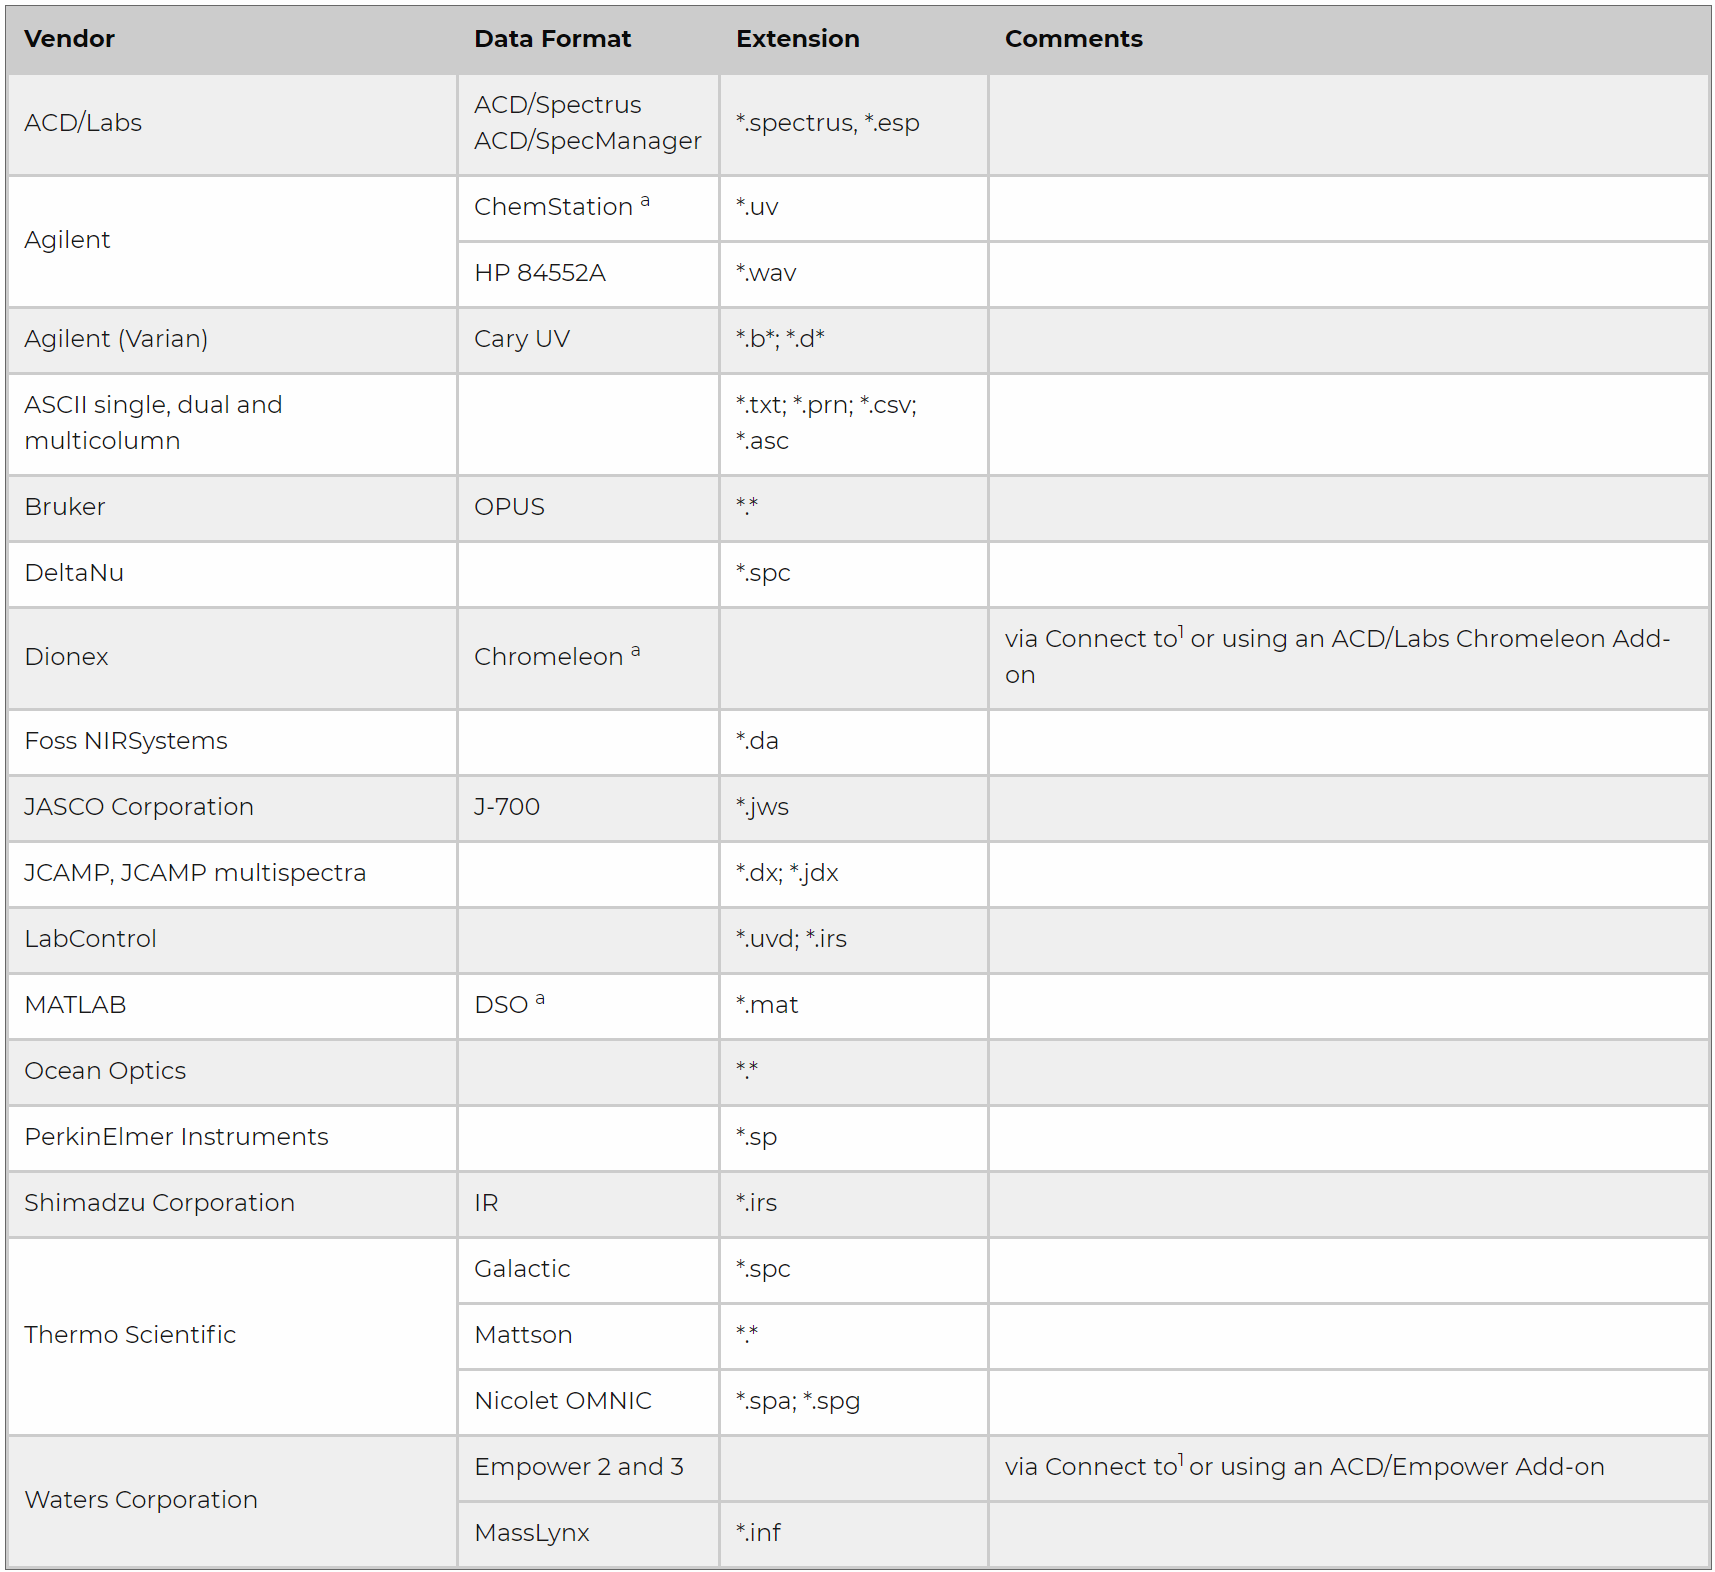Select the Bruker OPUS format text

click(509, 507)
